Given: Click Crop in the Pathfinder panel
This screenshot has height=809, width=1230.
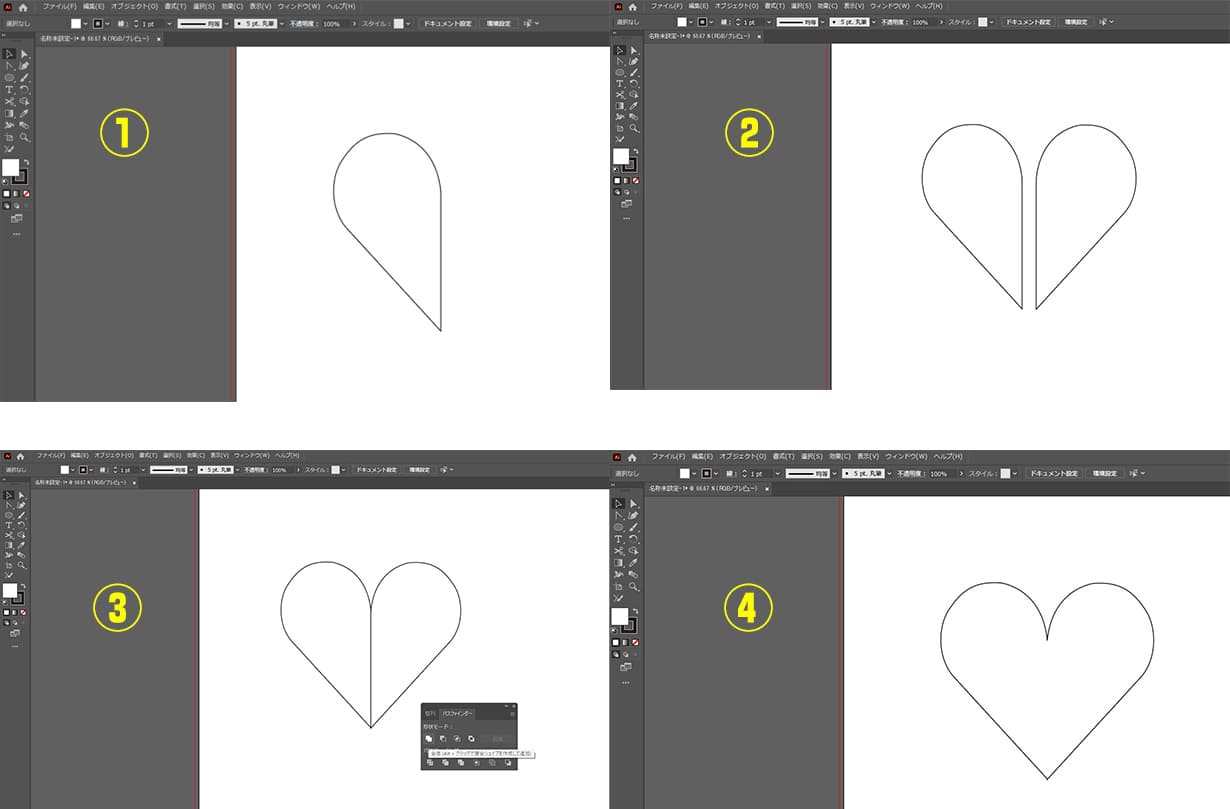Looking at the screenshot, I should pyautogui.click(x=477, y=763).
